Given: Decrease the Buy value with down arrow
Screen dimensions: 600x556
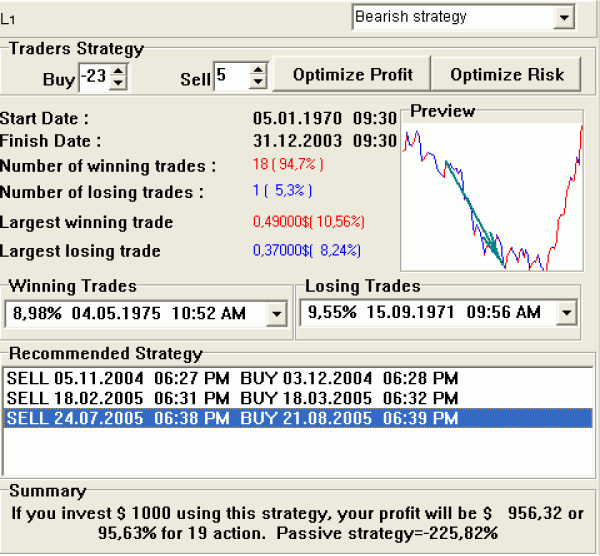Looking at the screenshot, I should [118, 82].
